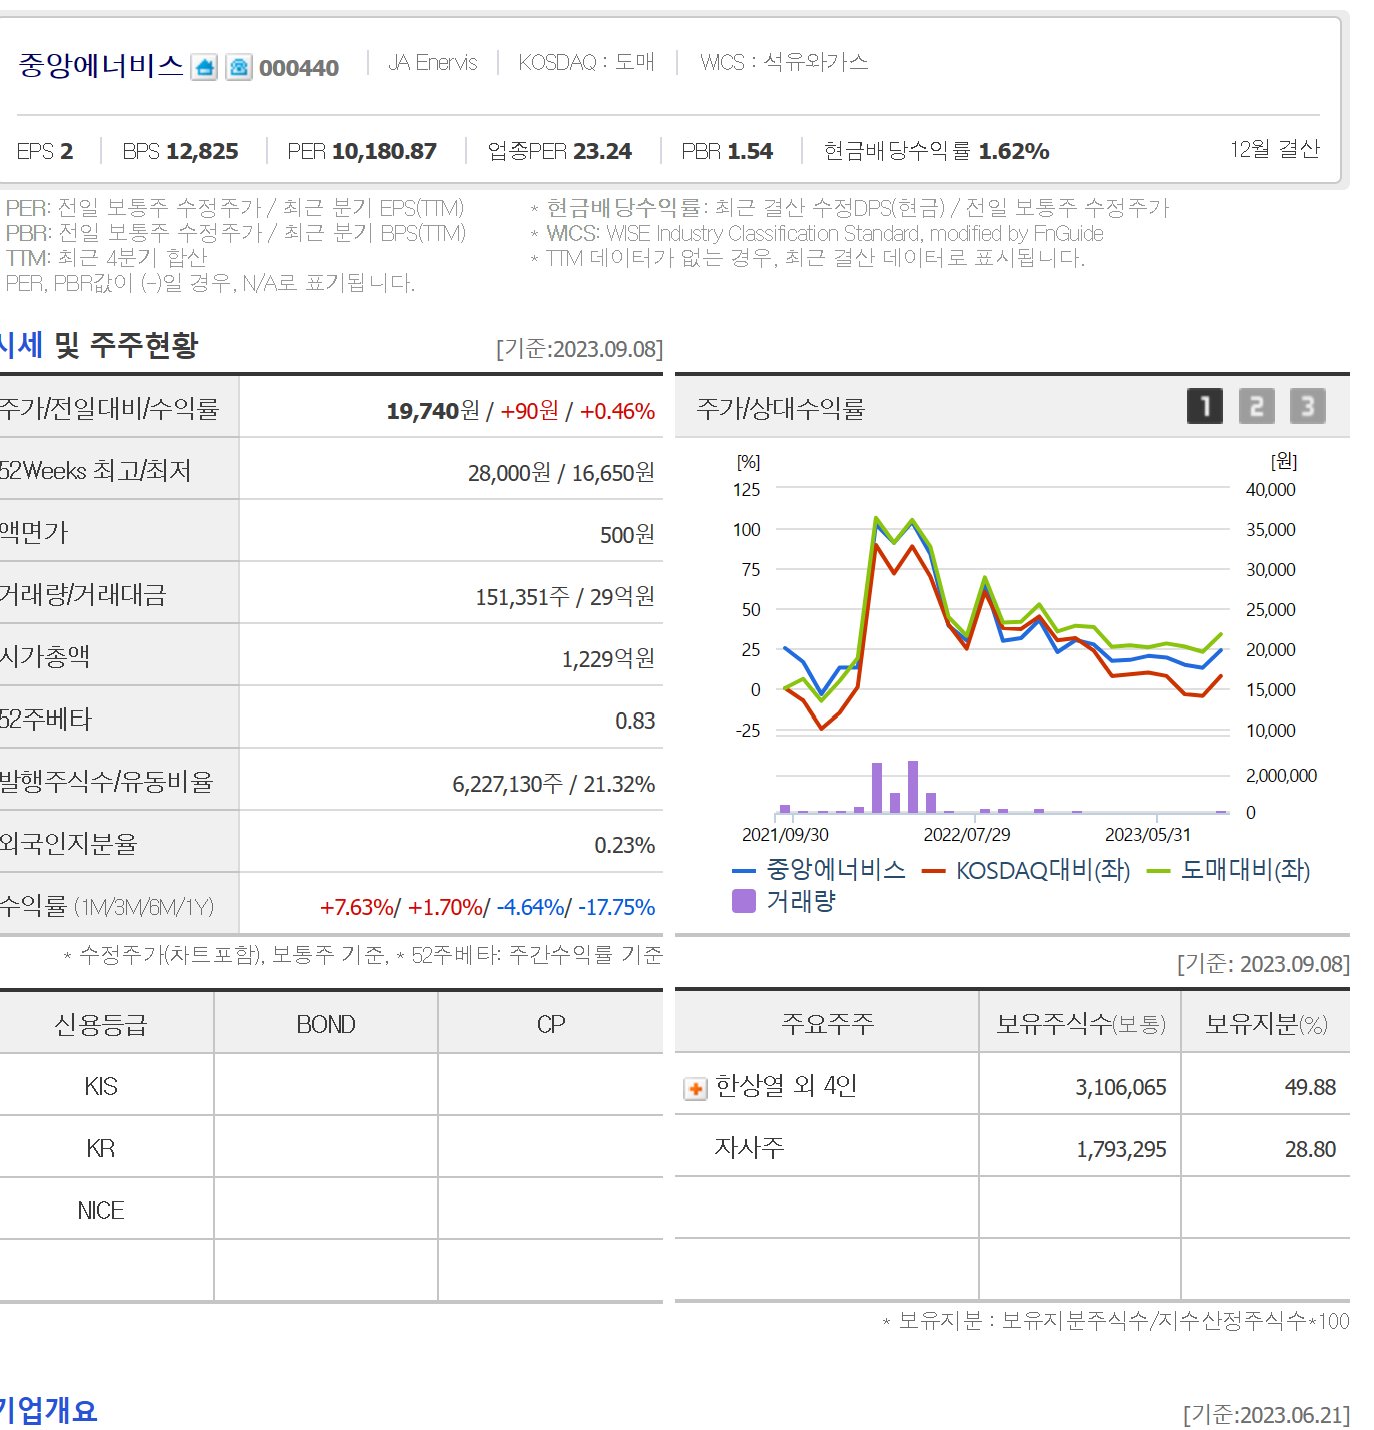Click the 신용등급 column header
1374x1430 pixels.
click(x=101, y=1024)
